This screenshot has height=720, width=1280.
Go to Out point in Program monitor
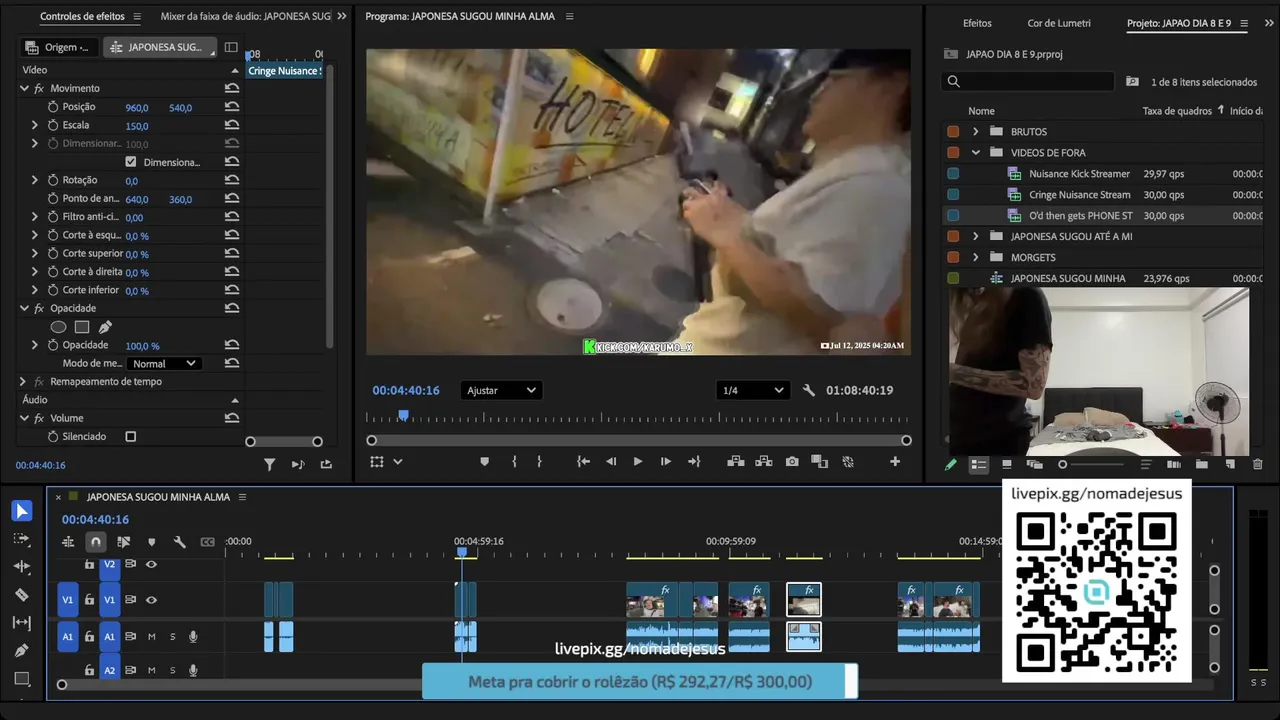[694, 462]
